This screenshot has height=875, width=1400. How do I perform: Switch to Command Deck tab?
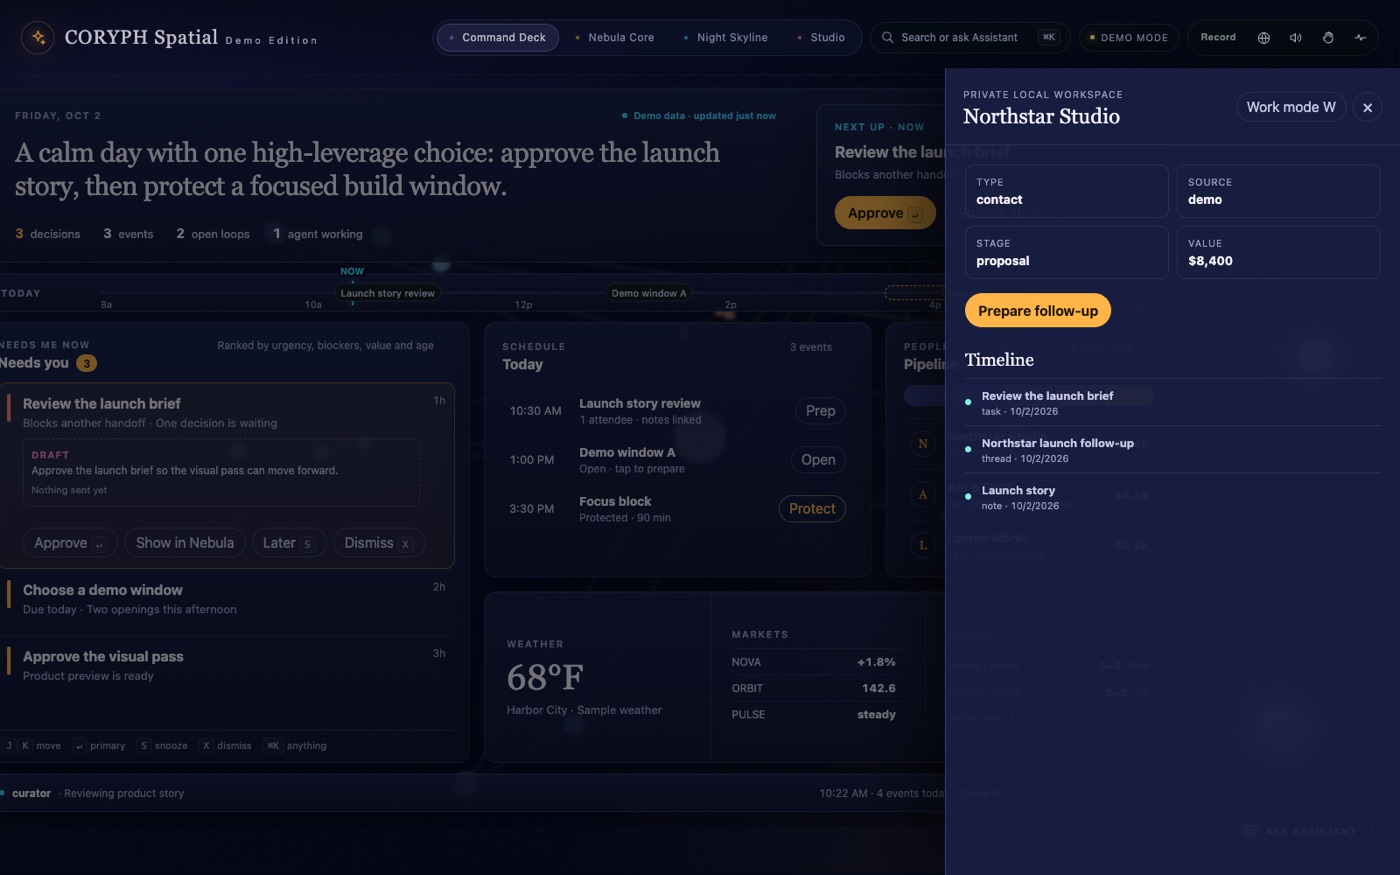coord(497,38)
